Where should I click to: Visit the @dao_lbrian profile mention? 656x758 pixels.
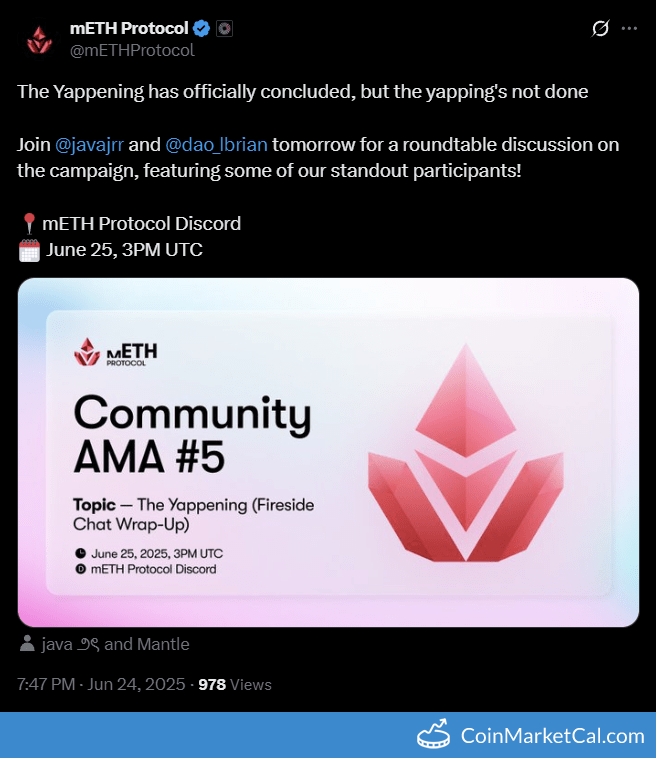click(x=217, y=144)
